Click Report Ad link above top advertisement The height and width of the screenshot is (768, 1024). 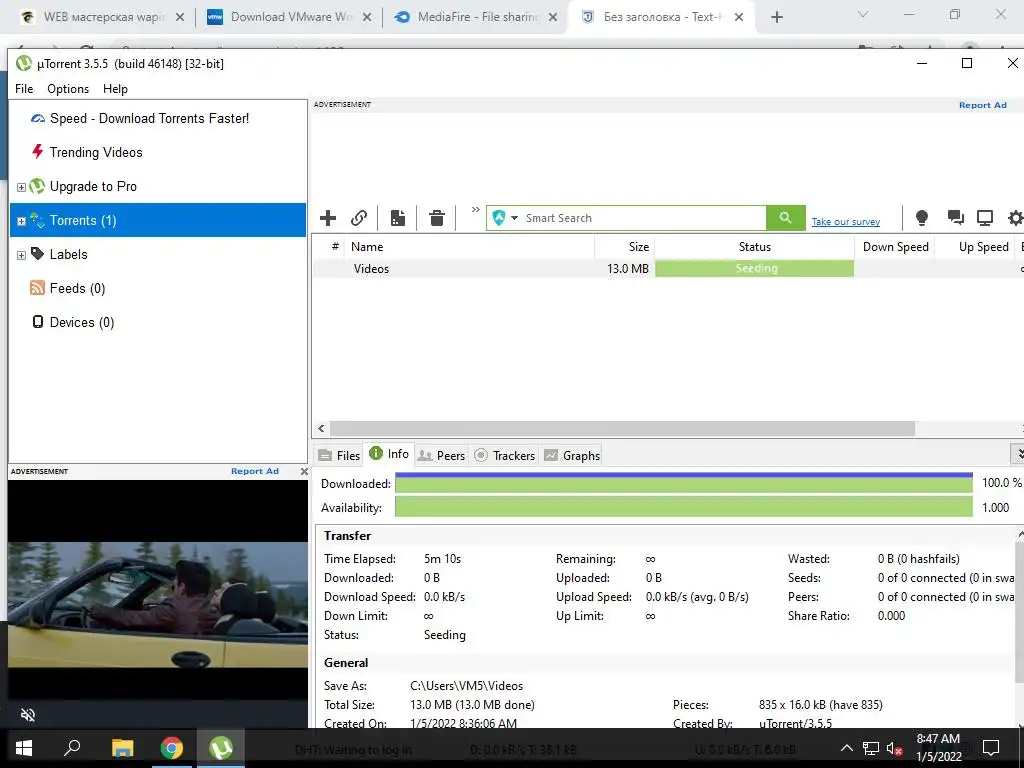pos(982,105)
